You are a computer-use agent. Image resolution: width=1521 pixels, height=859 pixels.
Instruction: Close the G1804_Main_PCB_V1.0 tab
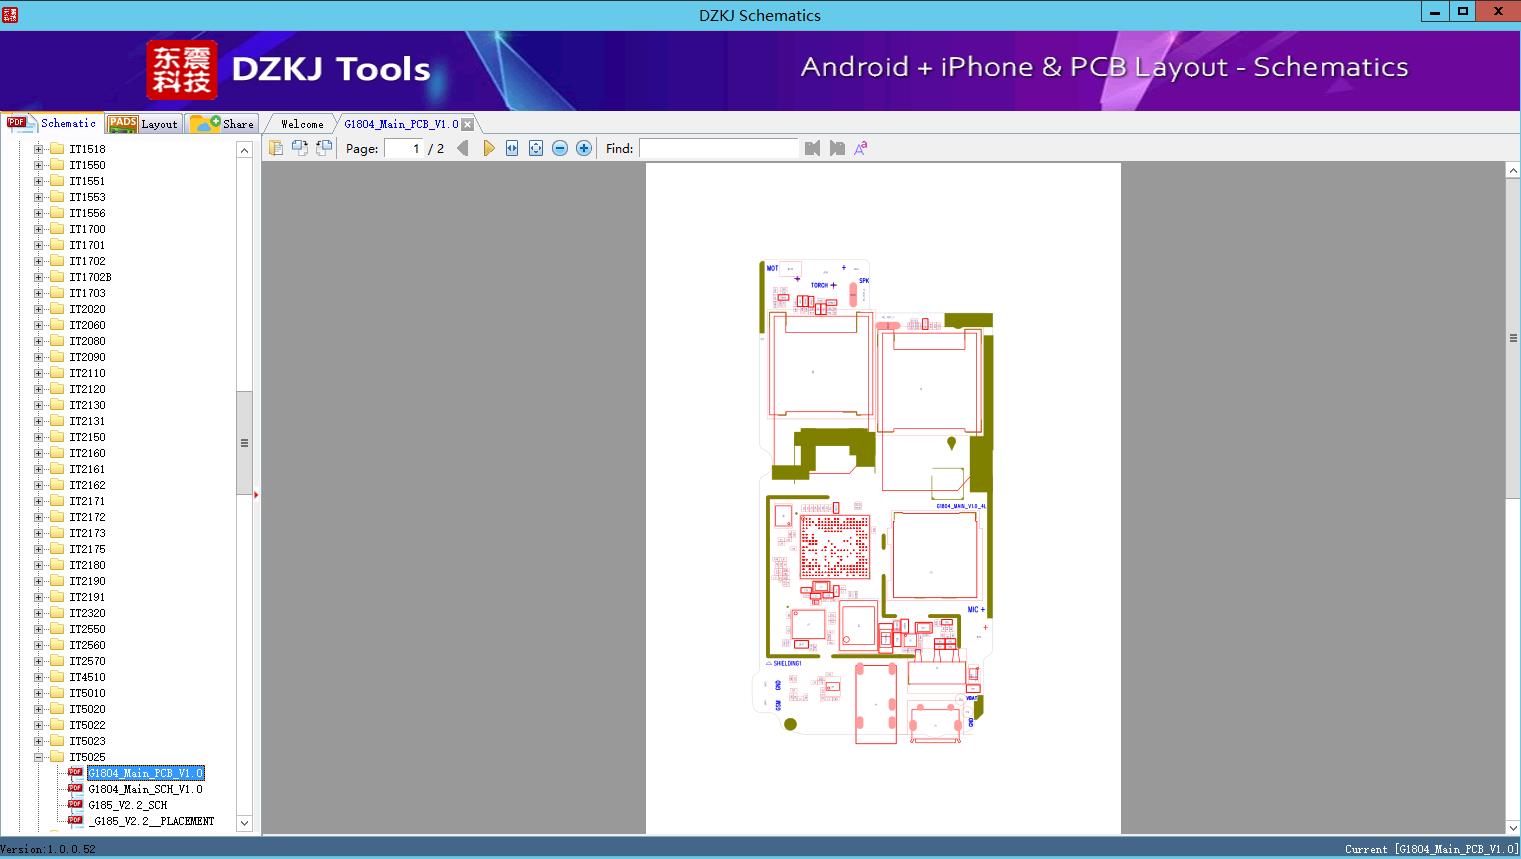tap(467, 124)
